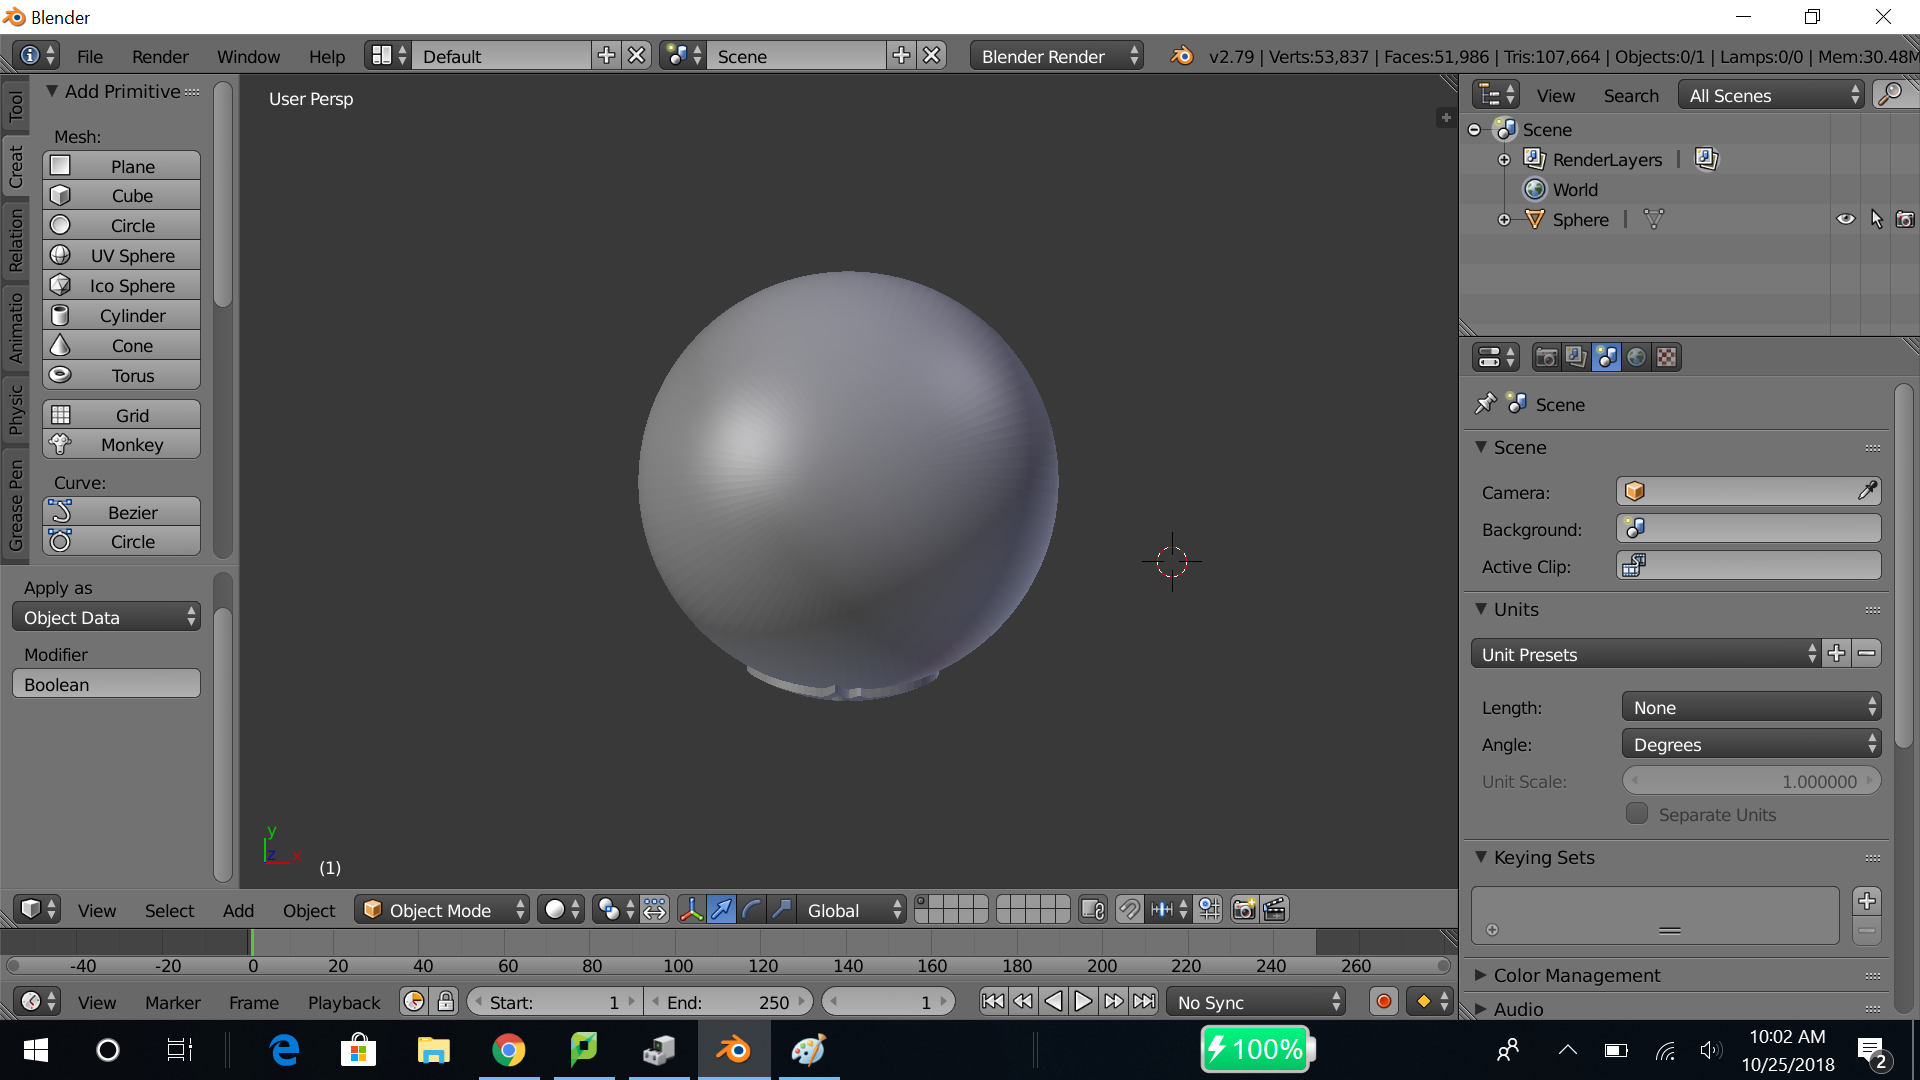Click the translate manipulator arrow icon
The width and height of the screenshot is (1920, 1080).
pos(721,910)
